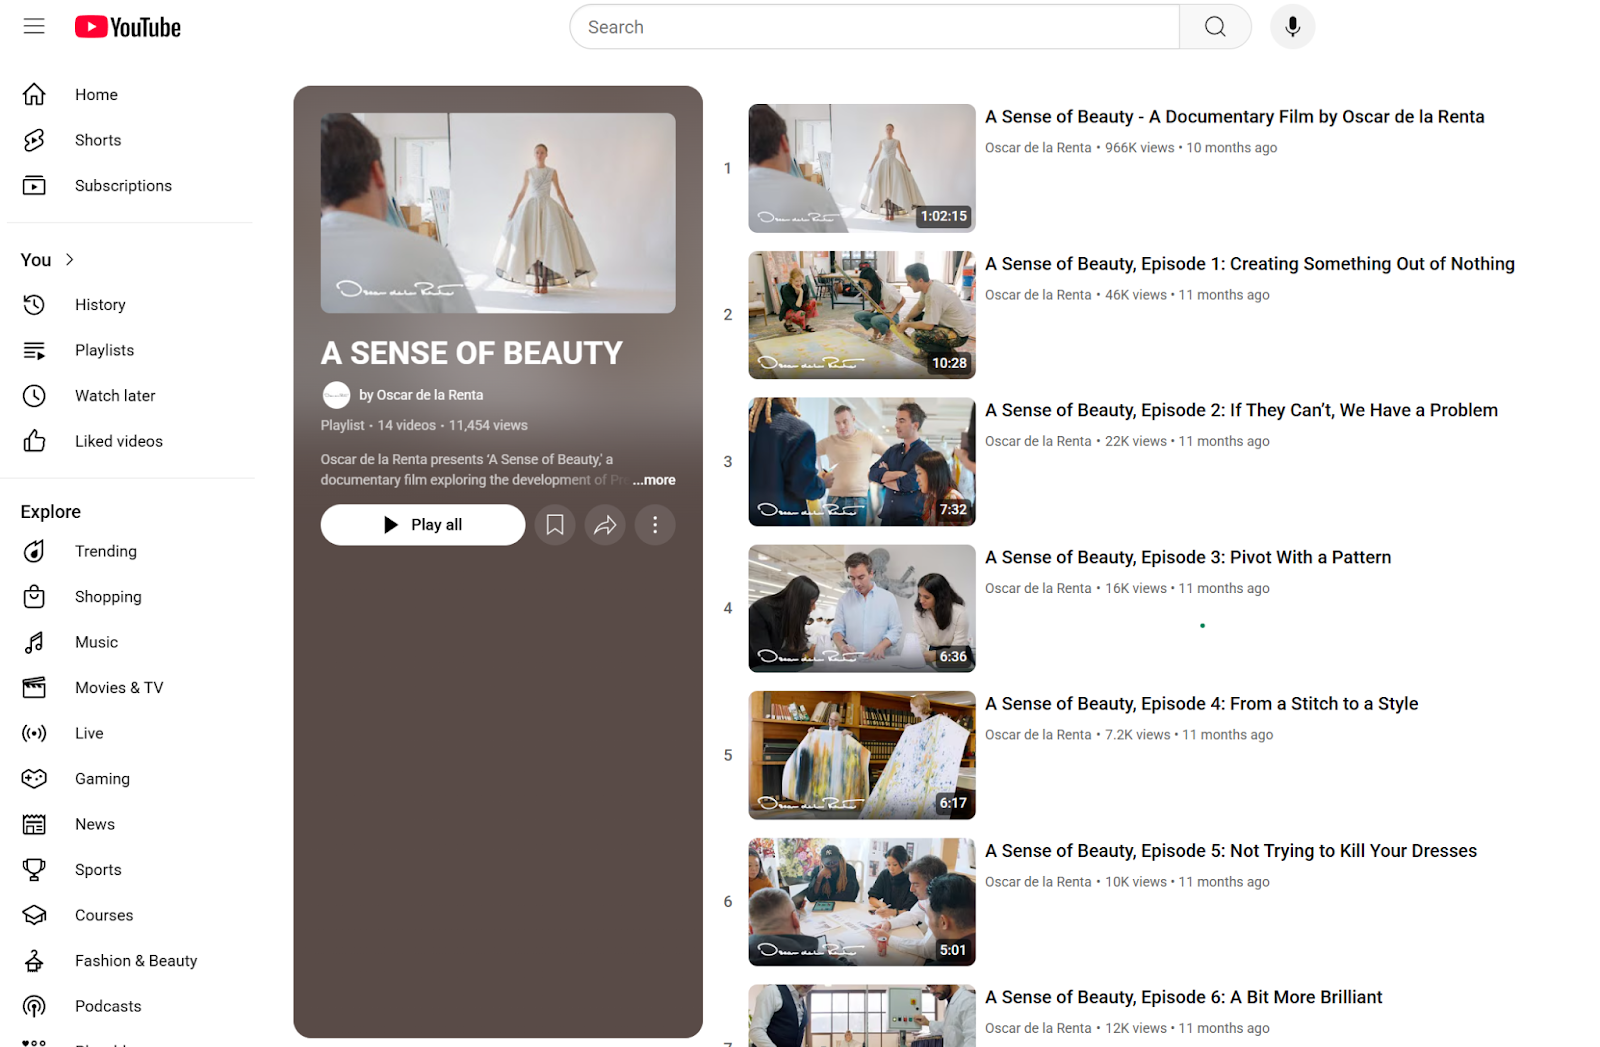This screenshot has width=1600, height=1047.
Task: Share the playlist with arrow icon
Action: click(605, 524)
